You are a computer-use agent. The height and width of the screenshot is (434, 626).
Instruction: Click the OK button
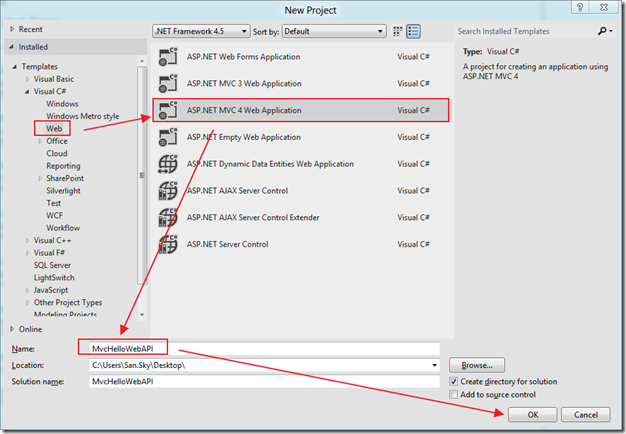coord(533,414)
